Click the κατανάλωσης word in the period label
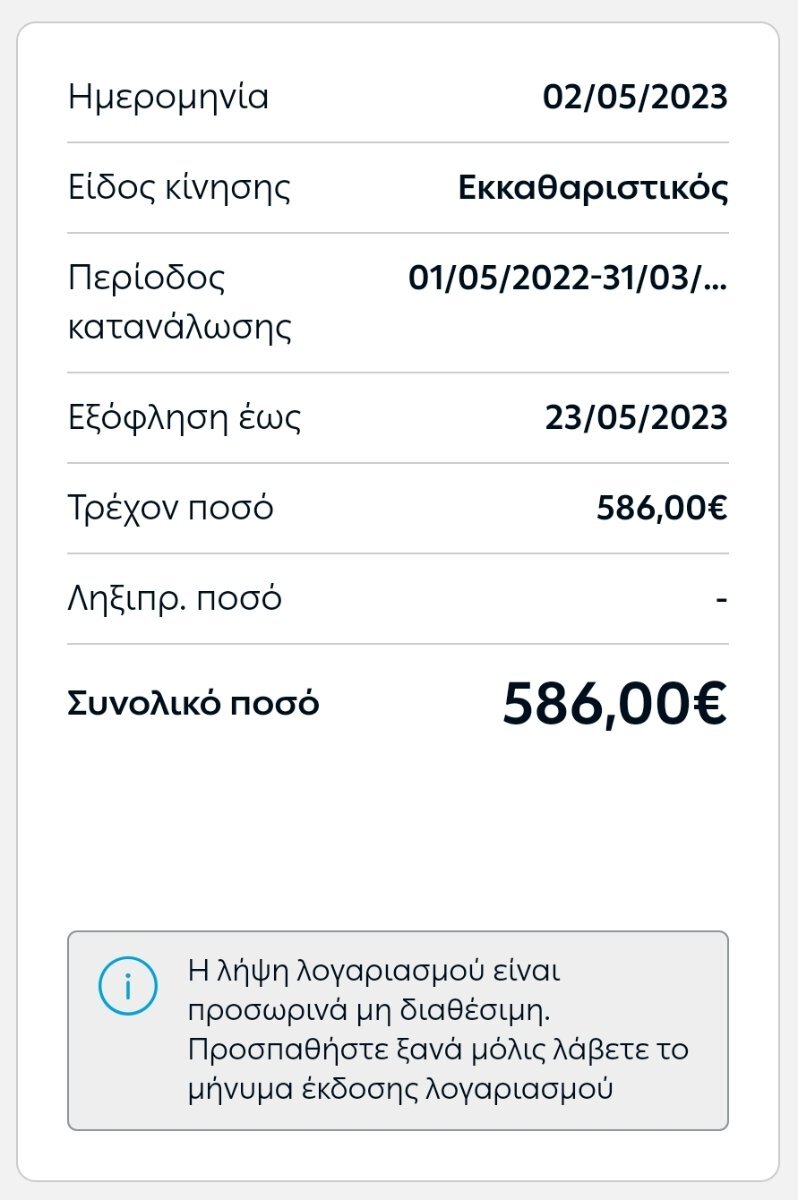Image resolution: width=798 pixels, height=1200 pixels. (180, 327)
